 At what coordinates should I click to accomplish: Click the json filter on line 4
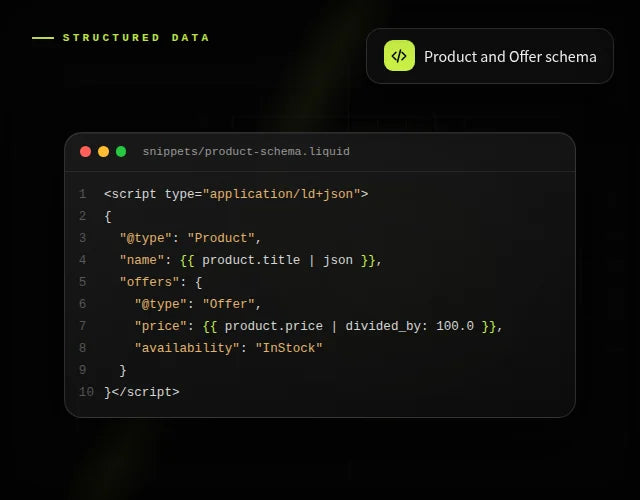[338, 260]
